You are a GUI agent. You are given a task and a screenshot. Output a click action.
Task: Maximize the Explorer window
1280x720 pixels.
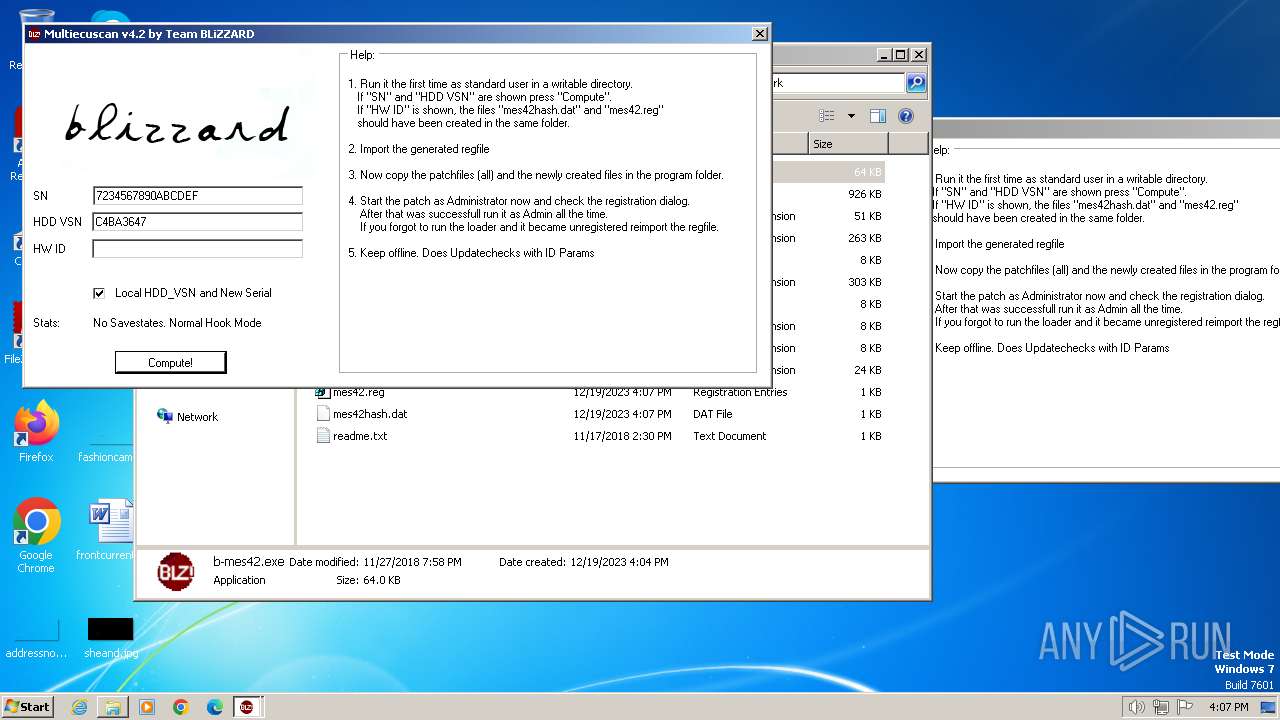(900, 55)
